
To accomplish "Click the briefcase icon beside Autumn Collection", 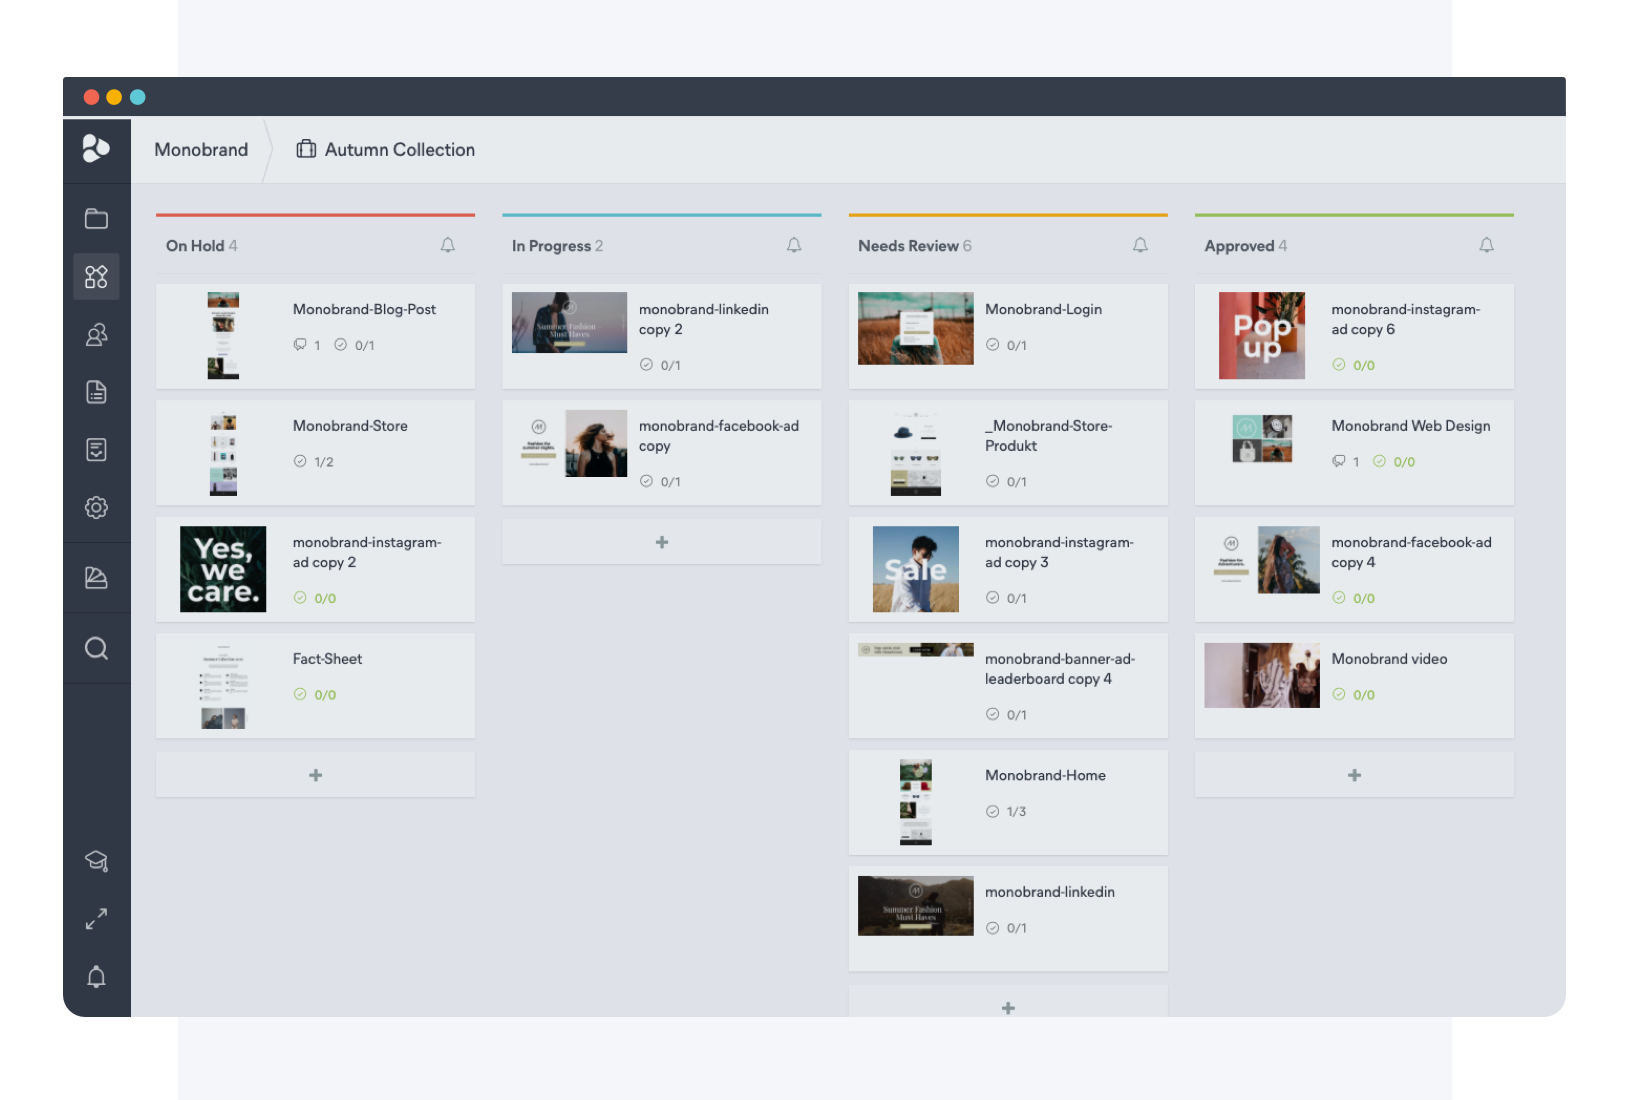I will pyautogui.click(x=306, y=149).
